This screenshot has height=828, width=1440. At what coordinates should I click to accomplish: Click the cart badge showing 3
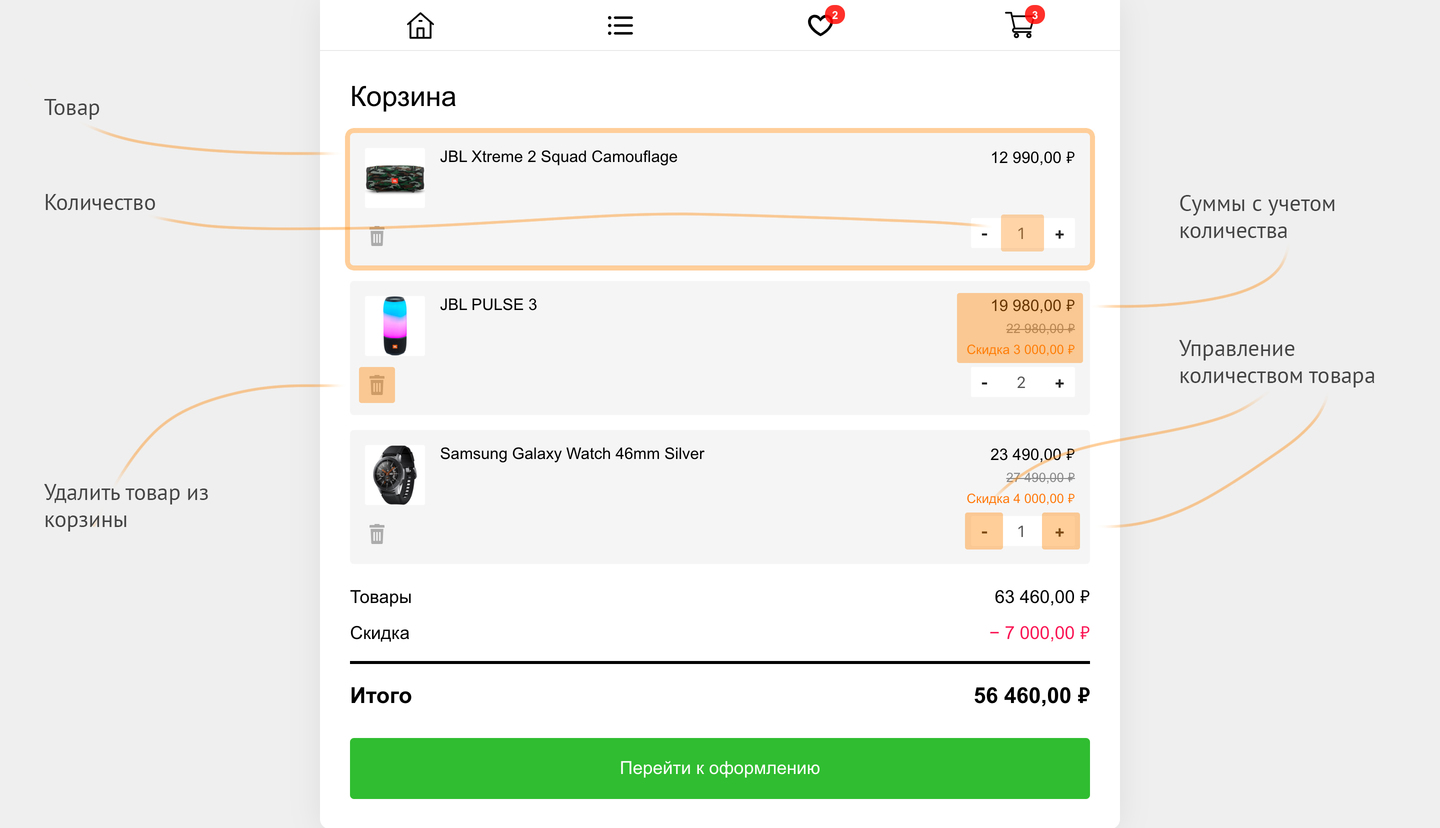pyautogui.click(x=1034, y=14)
